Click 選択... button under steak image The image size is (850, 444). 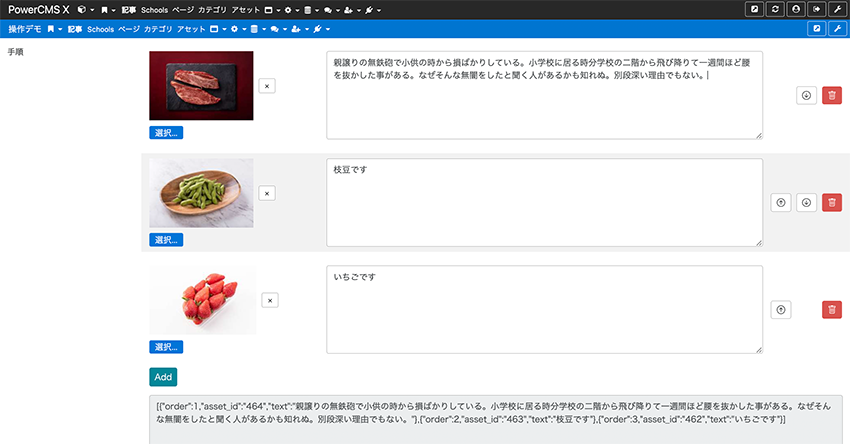point(166,133)
